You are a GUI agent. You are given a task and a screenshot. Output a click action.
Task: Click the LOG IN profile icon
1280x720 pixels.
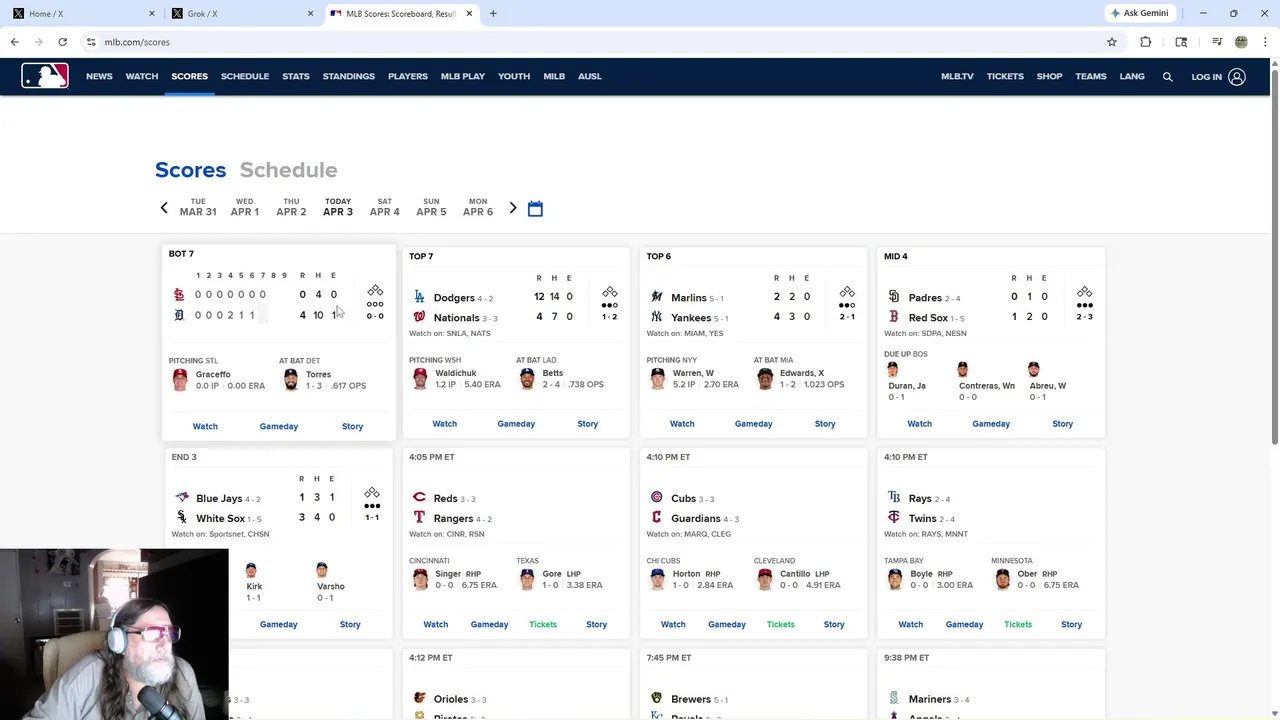[1237, 77]
